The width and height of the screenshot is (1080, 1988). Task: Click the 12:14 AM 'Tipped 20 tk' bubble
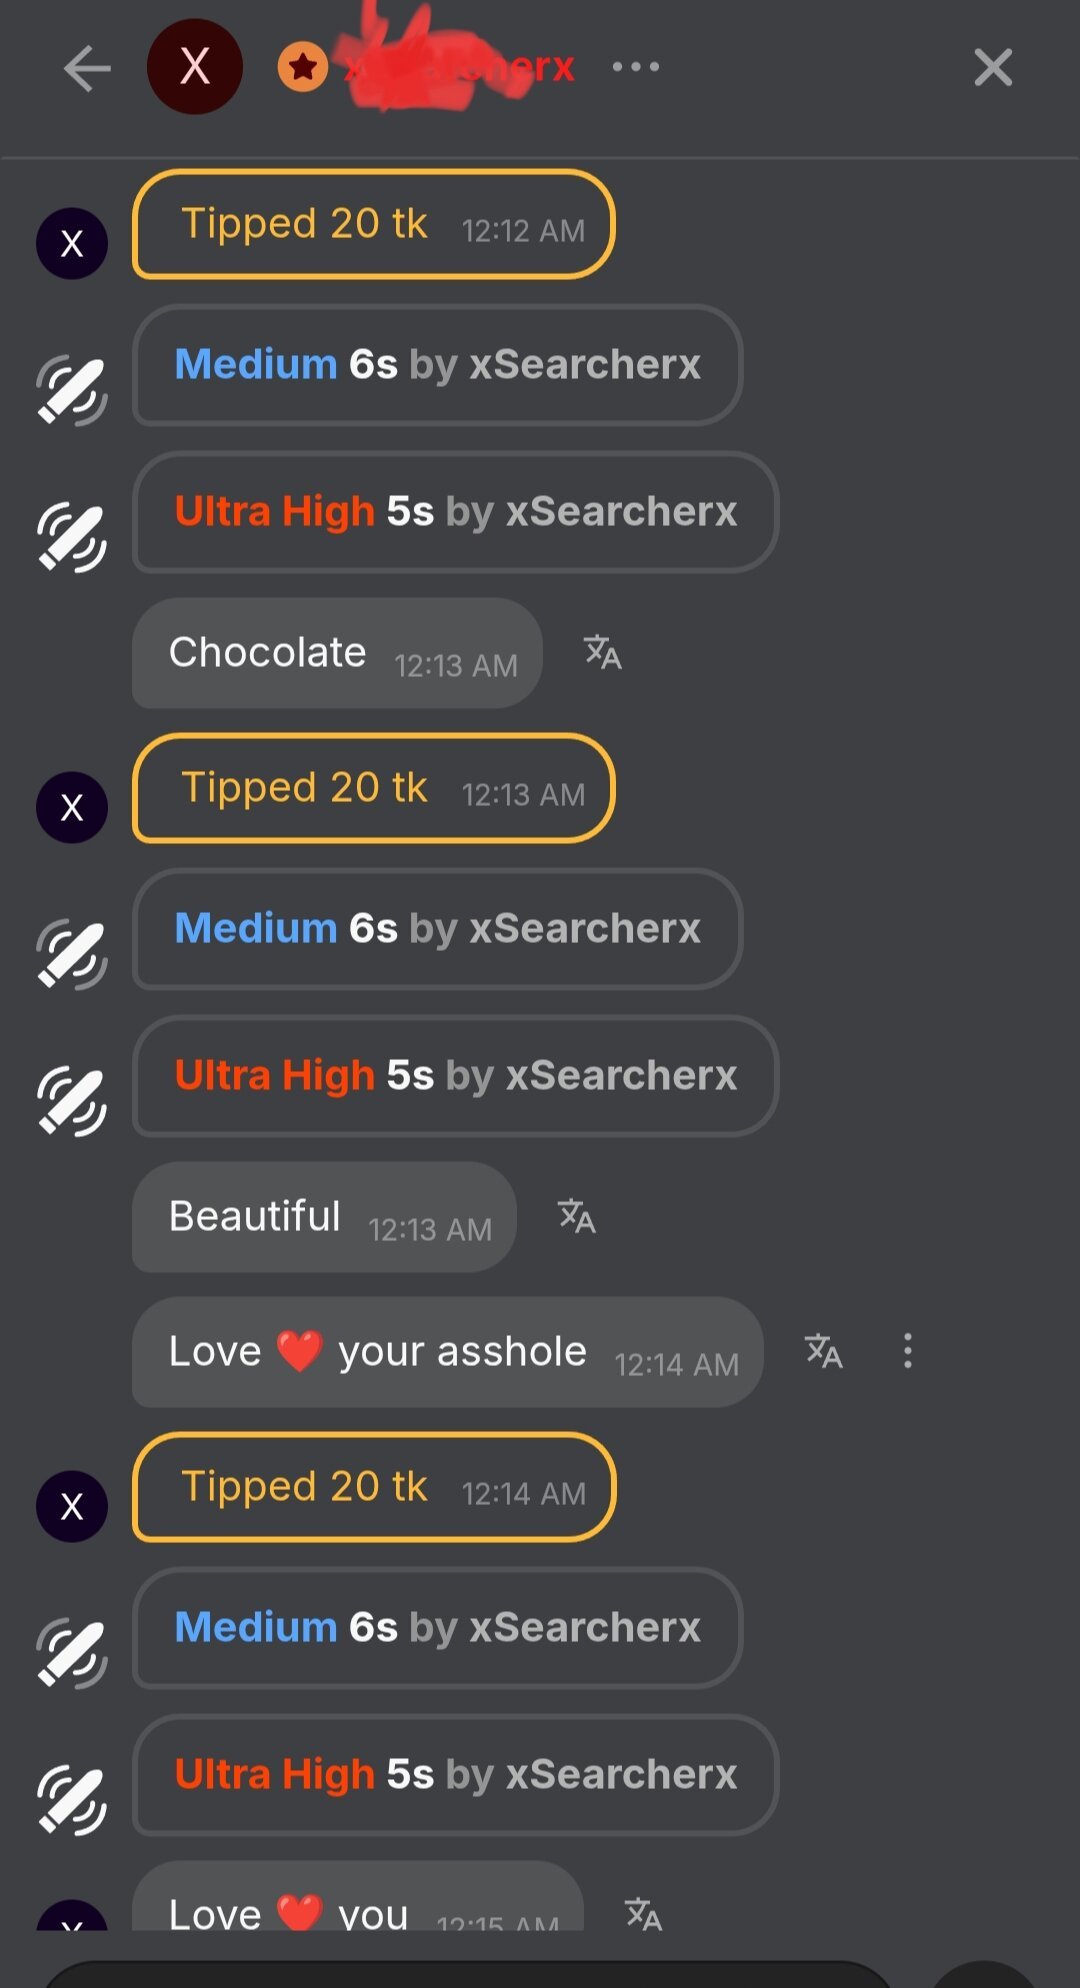[x=374, y=1487]
